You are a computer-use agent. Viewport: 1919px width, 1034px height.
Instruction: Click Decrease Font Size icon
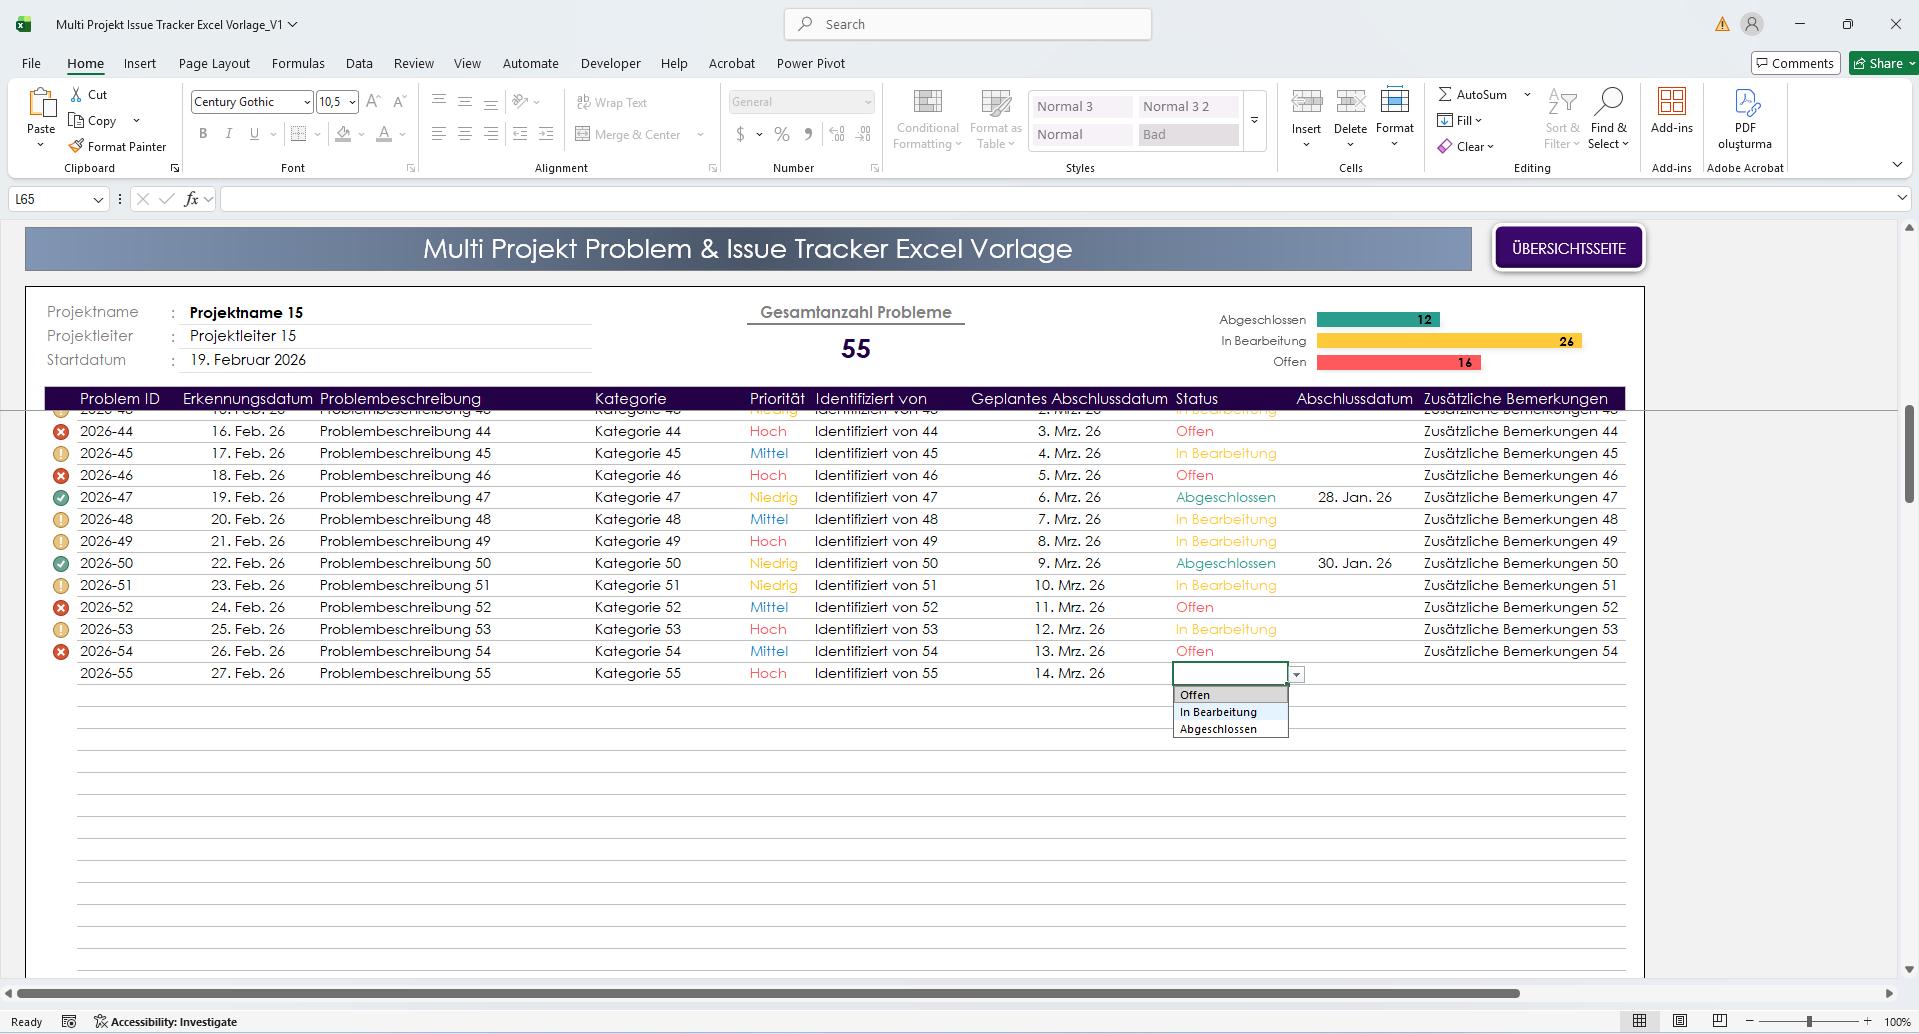pos(399,101)
